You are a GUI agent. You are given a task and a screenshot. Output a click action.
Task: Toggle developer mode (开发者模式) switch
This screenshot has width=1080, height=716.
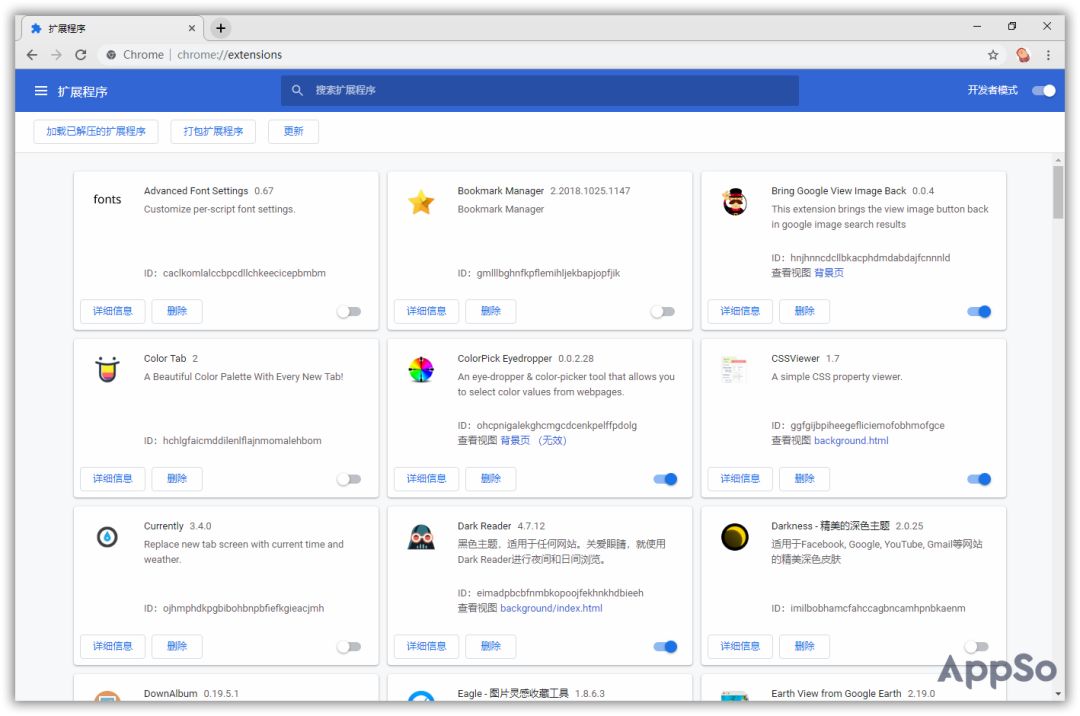[1043, 90]
